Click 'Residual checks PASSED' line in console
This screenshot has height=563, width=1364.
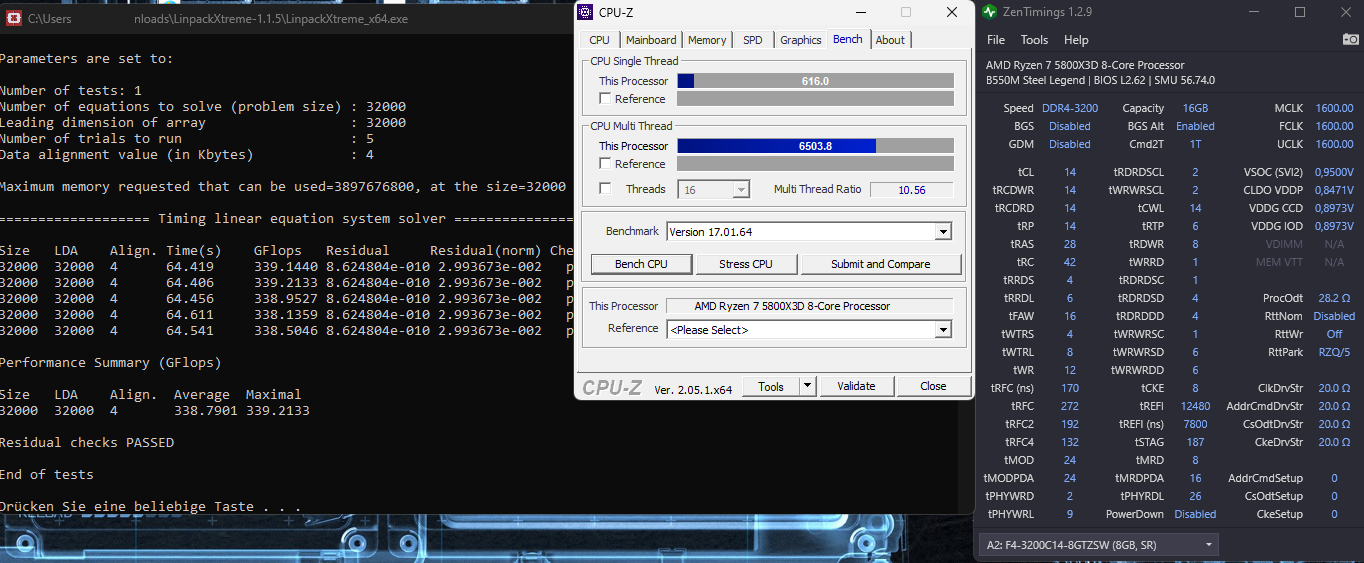click(x=87, y=442)
